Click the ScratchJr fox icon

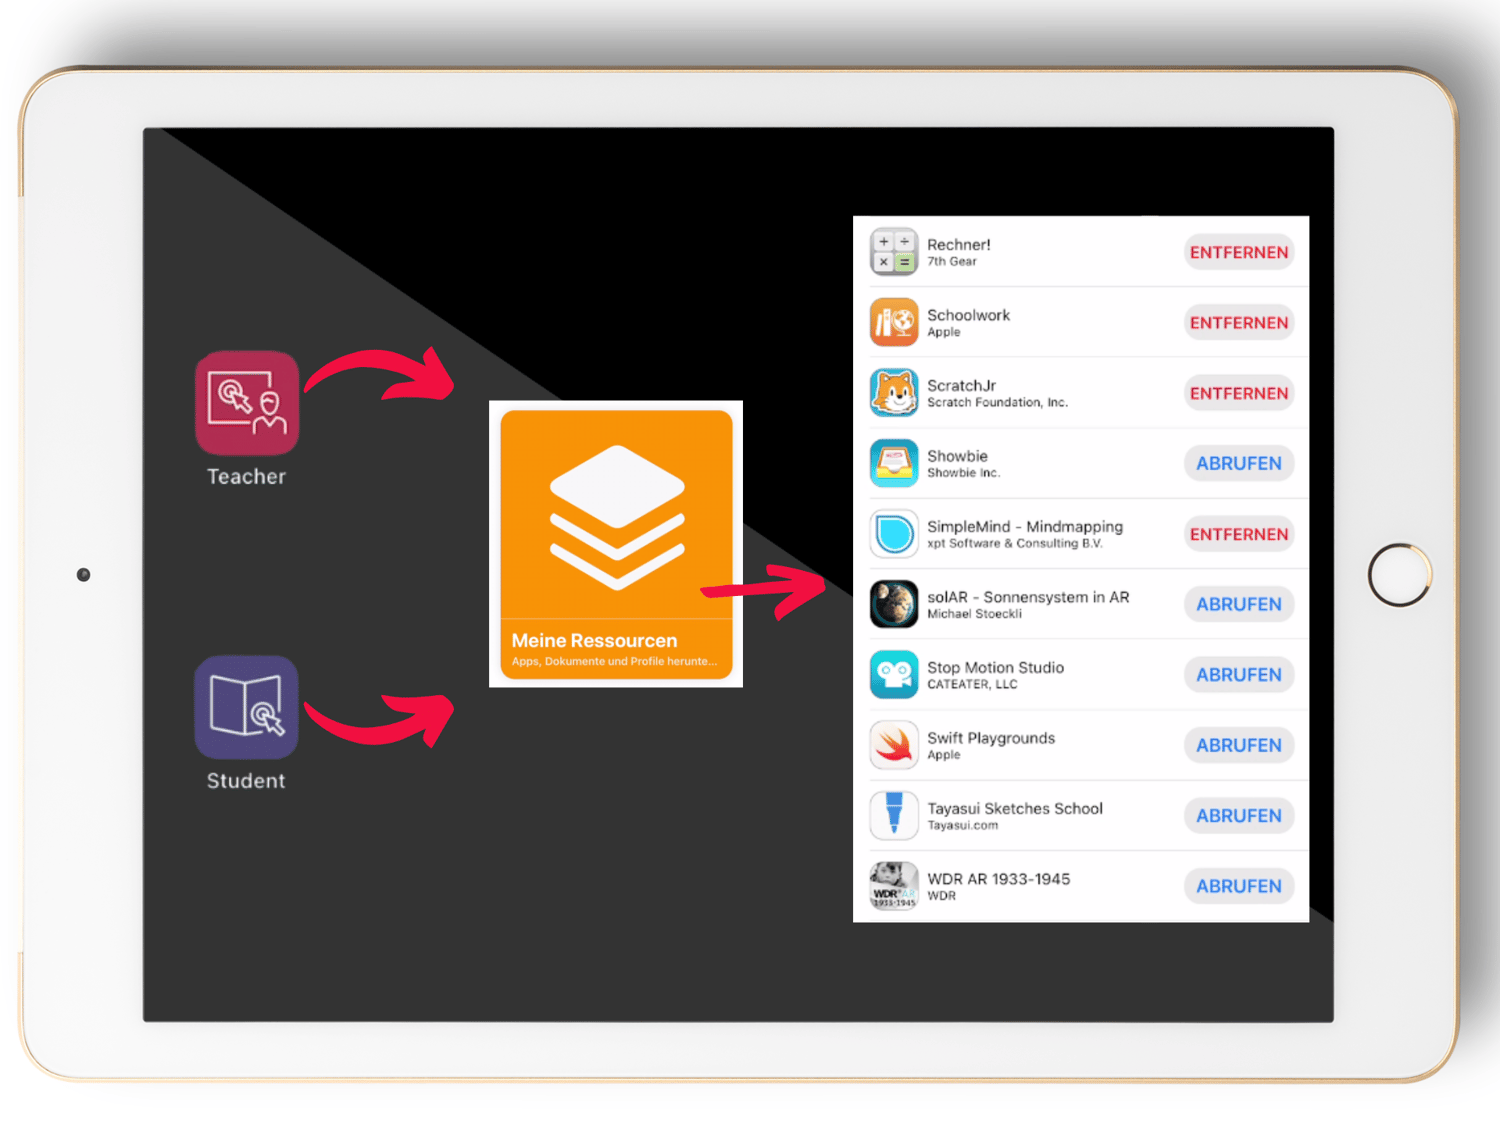pos(893,392)
